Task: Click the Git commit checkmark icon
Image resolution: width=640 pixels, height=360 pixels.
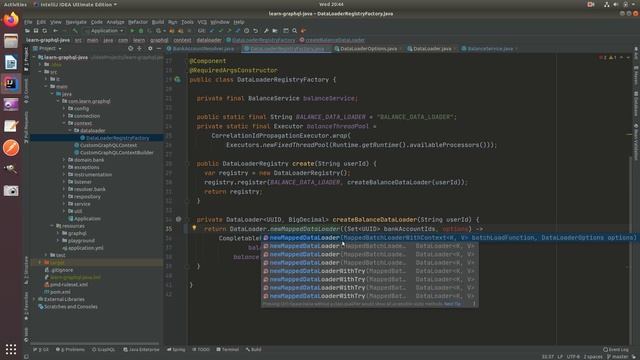Action: tap(220, 31)
